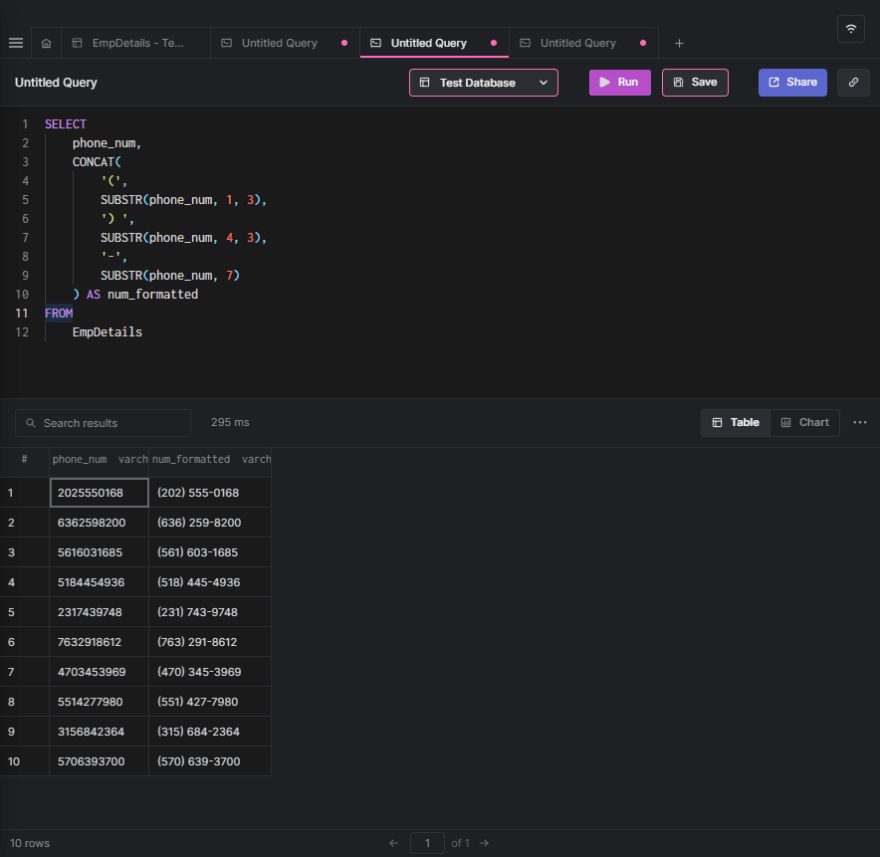Image resolution: width=880 pixels, height=857 pixels.
Task: Select cell 2025550168
Action: 99,493
